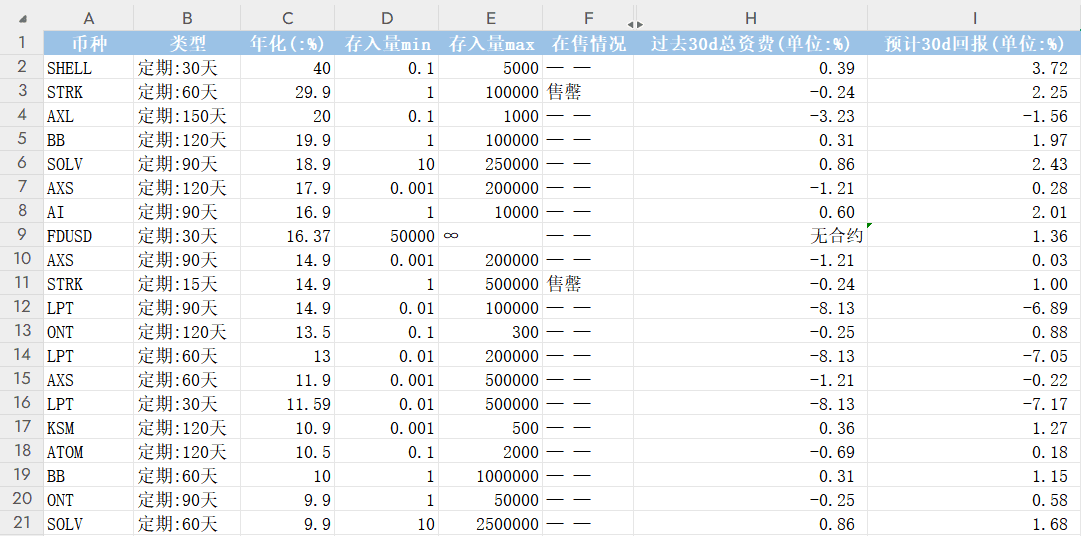Click the 定期:150天 cell

pyautogui.click(x=187, y=116)
